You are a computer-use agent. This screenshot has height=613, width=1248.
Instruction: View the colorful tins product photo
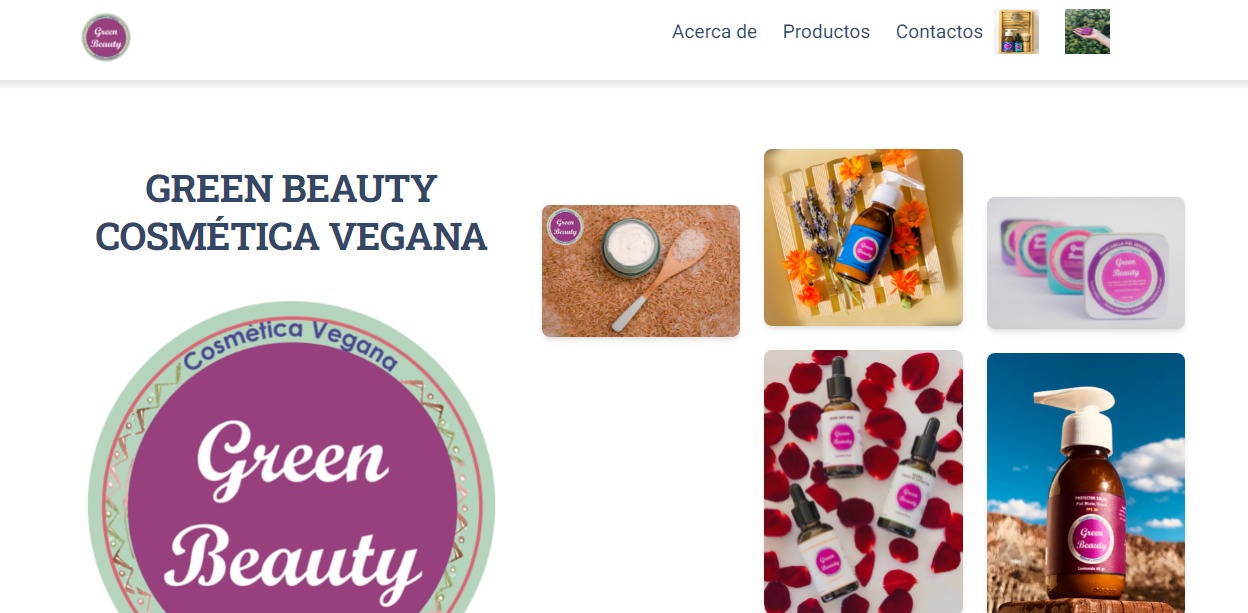[x=1086, y=263]
